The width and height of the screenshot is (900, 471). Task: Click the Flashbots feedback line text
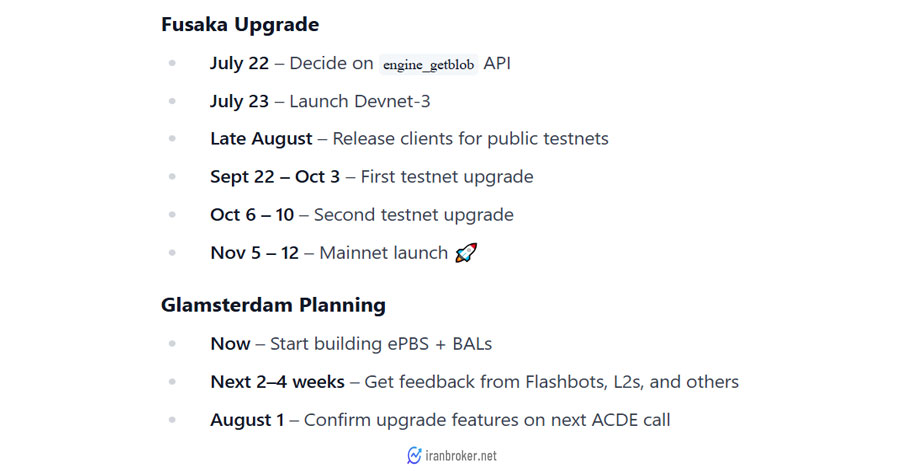click(552, 382)
